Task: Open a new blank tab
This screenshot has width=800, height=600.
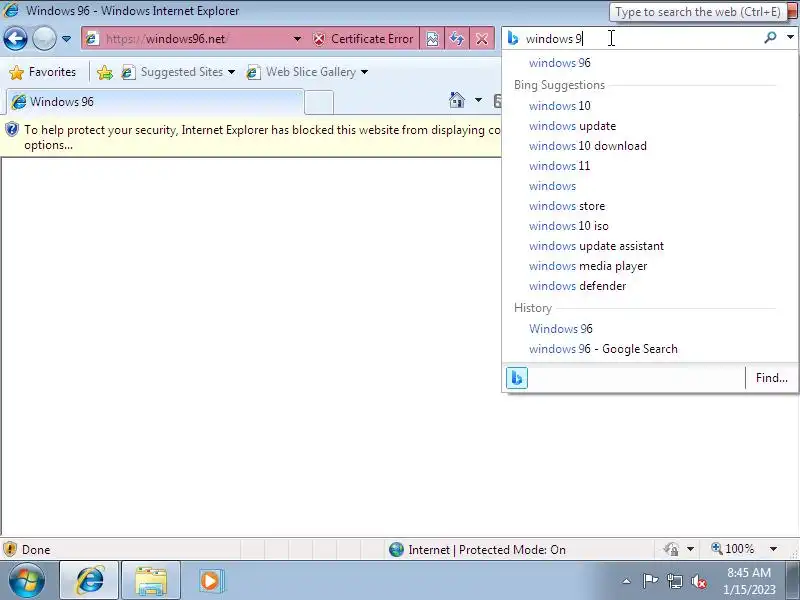Action: 319,102
